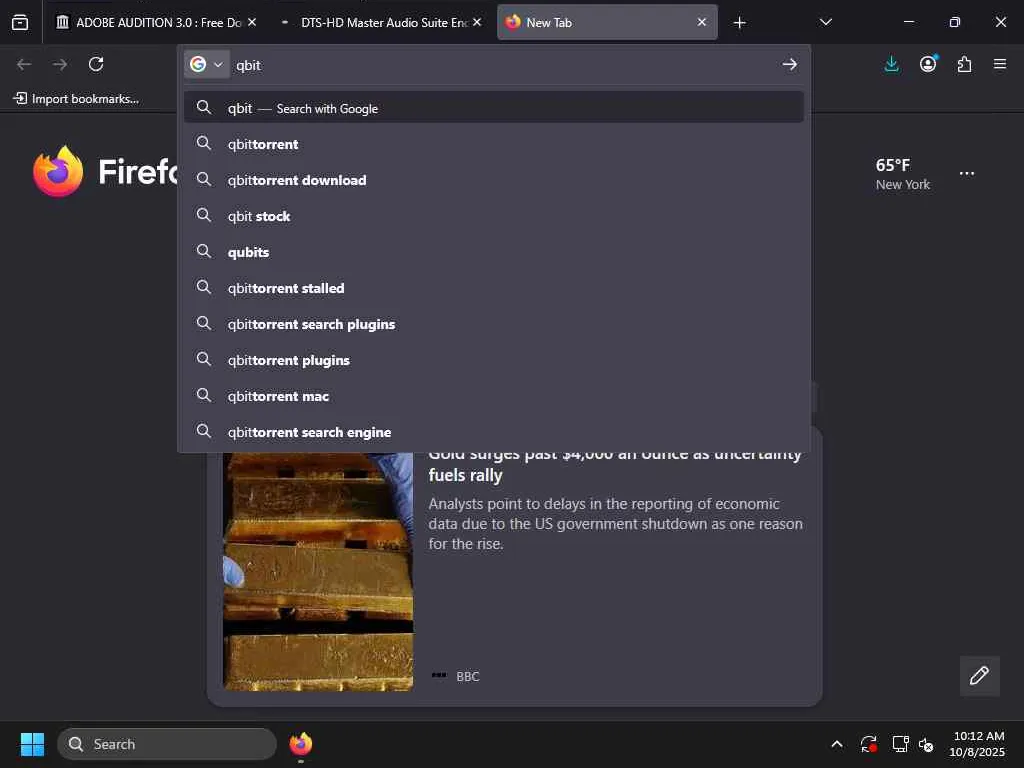Select the New Tab tab

pos(607,22)
